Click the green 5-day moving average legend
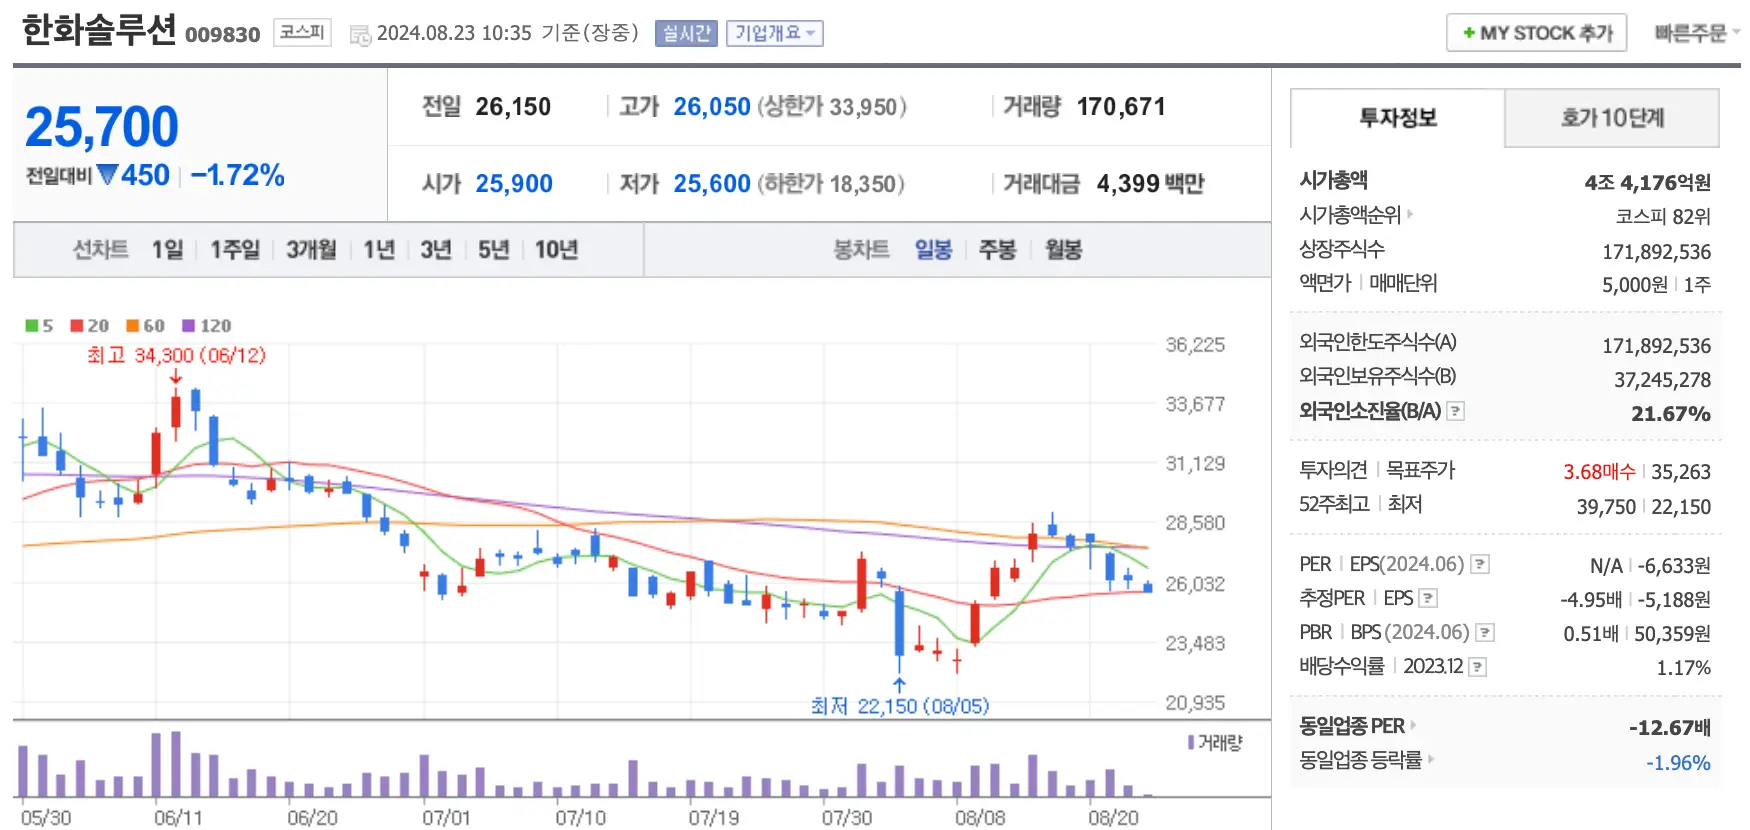 coord(39,326)
